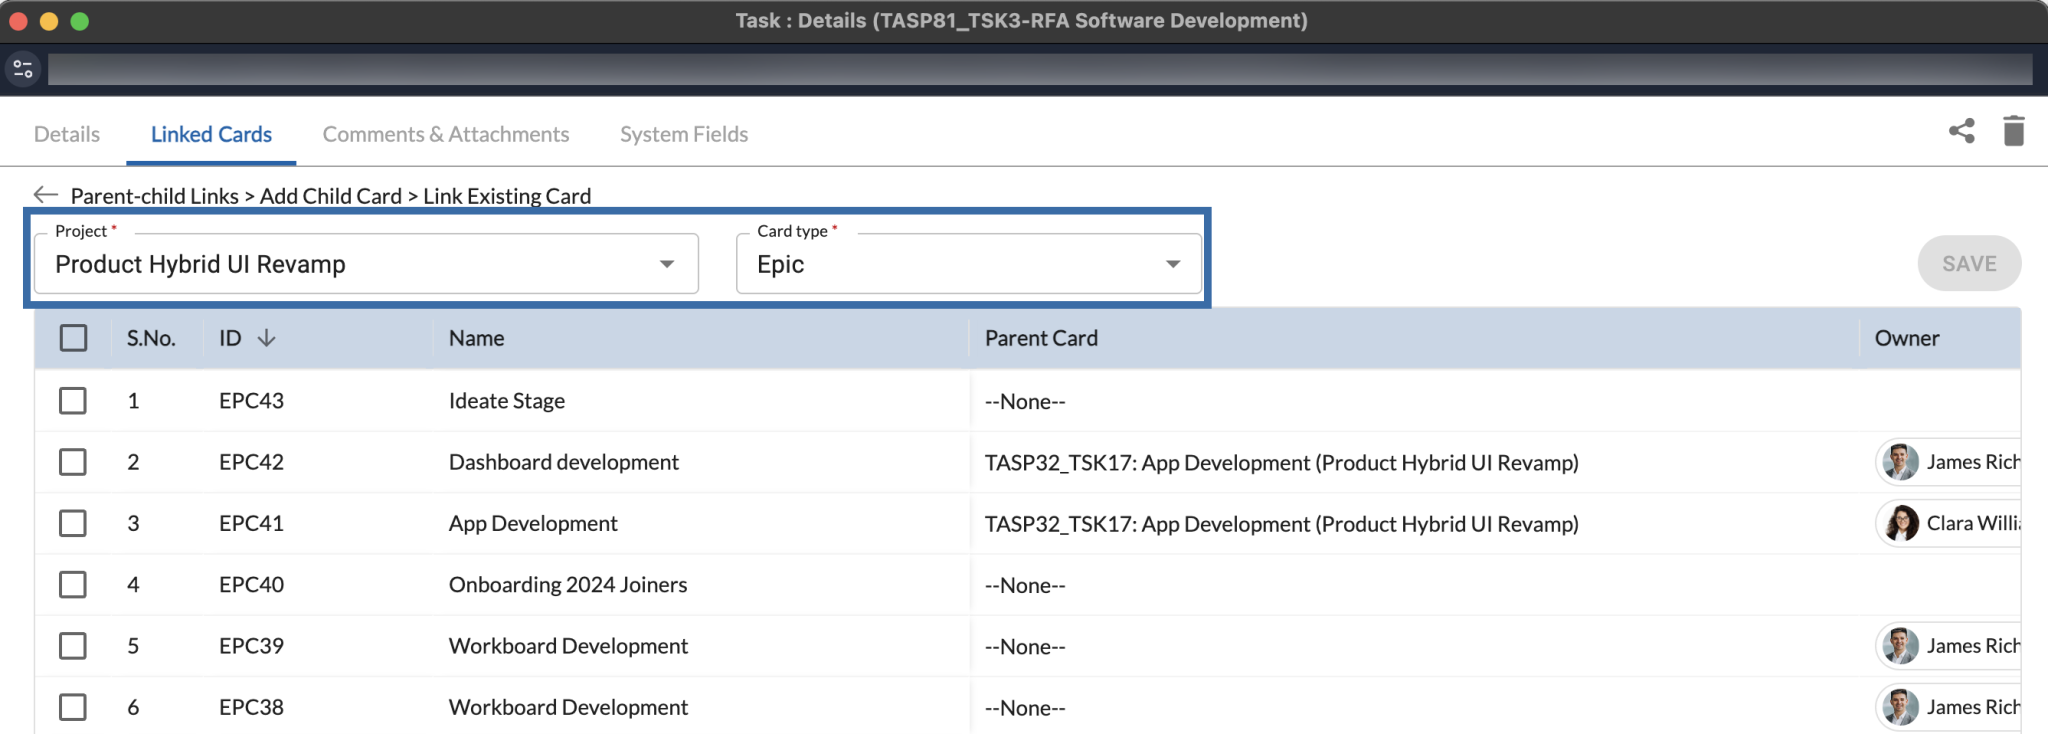Click the window title text
This screenshot has height=734, width=2048.
(1021, 20)
